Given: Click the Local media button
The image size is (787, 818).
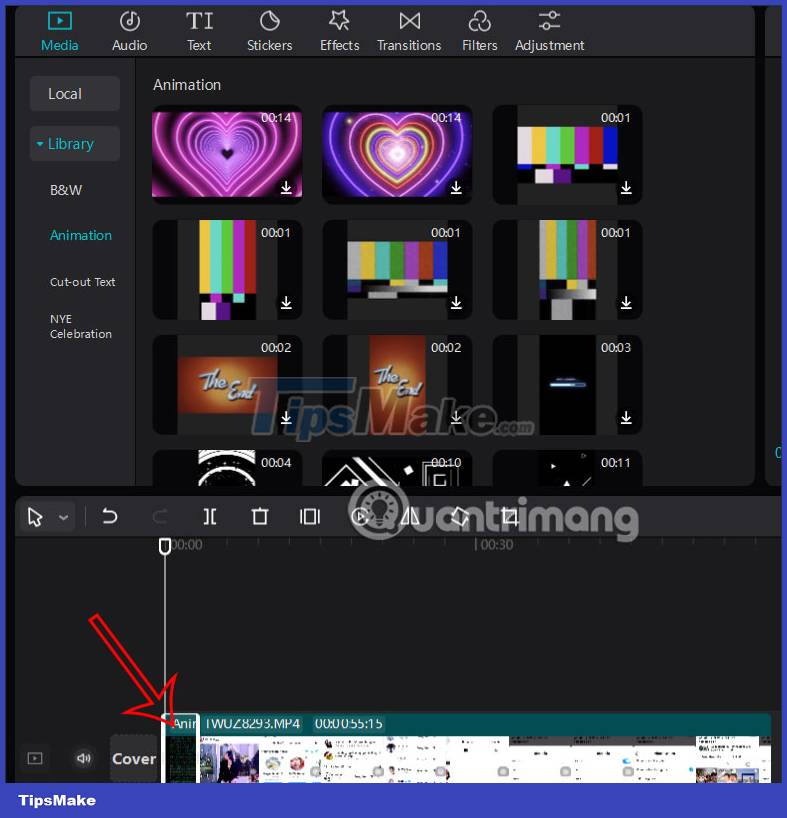Looking at the screenshot, I should click(75, 93).
